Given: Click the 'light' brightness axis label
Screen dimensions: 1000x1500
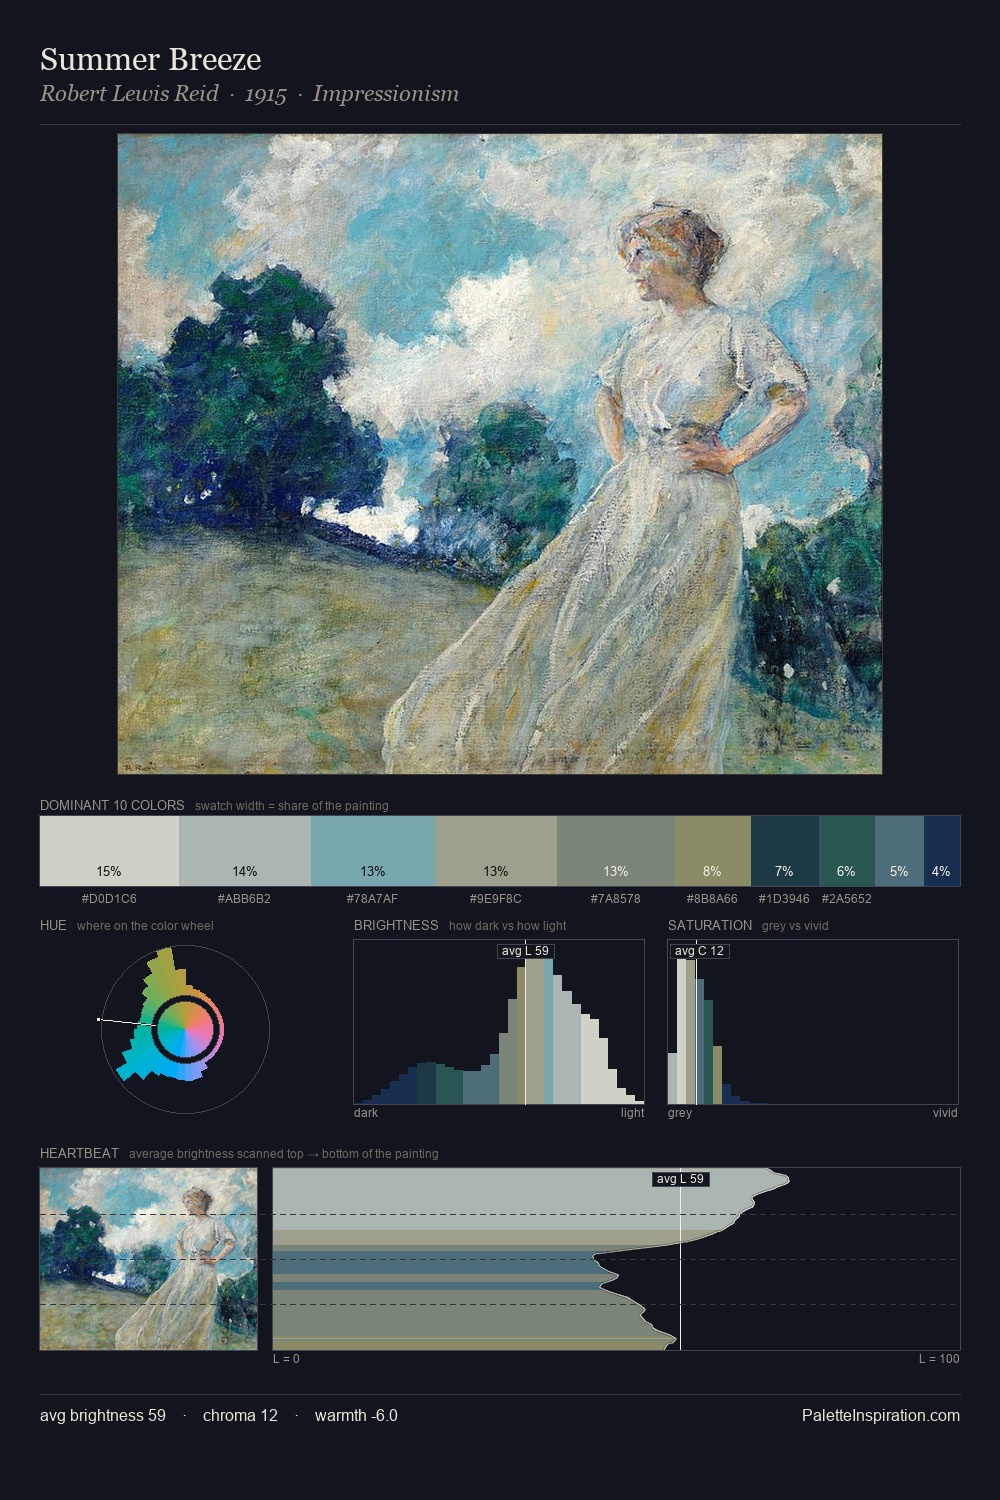Looking at the screenshot, I should (633, 1112).
